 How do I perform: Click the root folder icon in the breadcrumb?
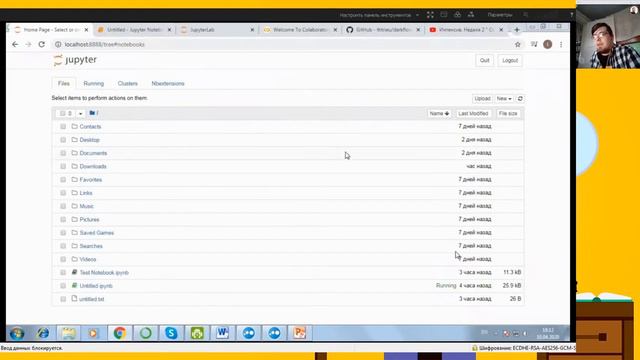(x=92, y=113)
